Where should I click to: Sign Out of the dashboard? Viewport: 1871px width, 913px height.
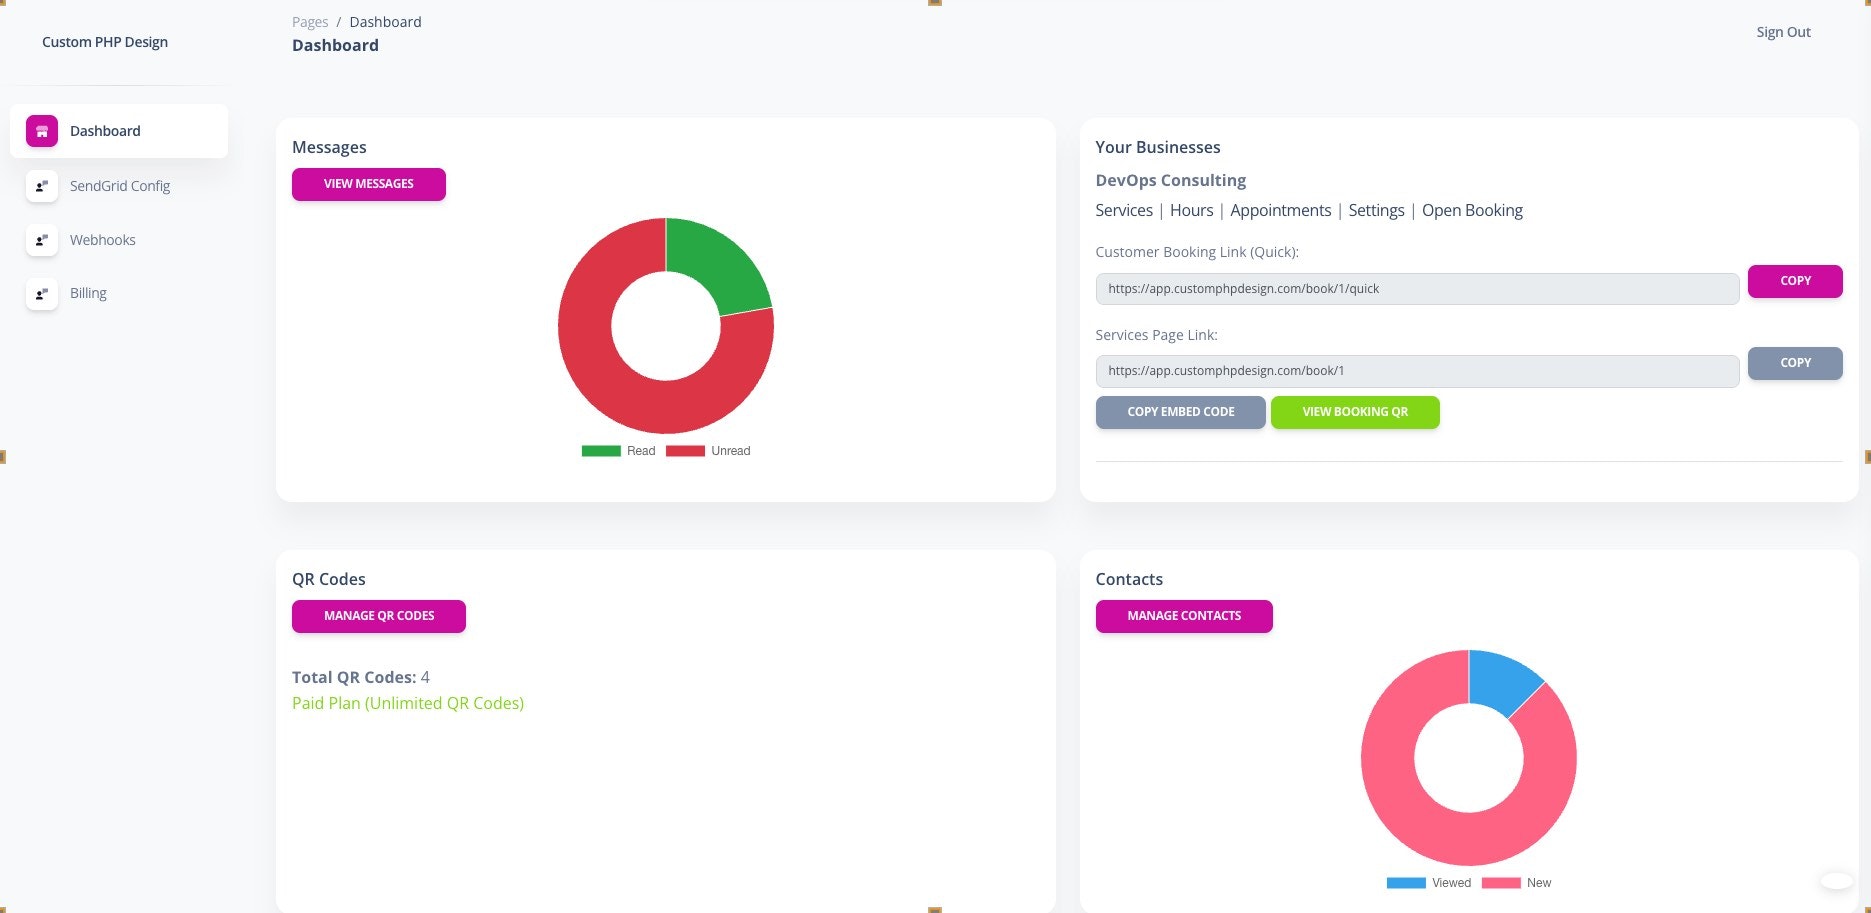point(1782,31)
